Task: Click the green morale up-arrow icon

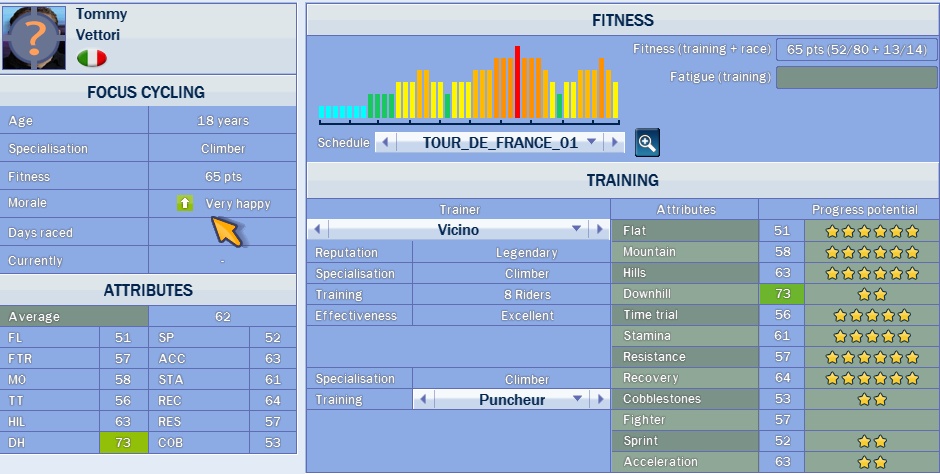Action: (185, 203)
